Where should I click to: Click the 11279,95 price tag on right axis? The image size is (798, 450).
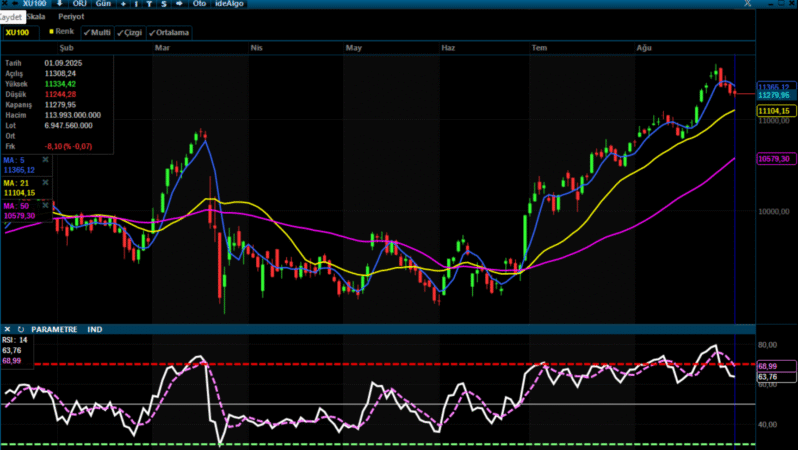(x=776, y=95)
